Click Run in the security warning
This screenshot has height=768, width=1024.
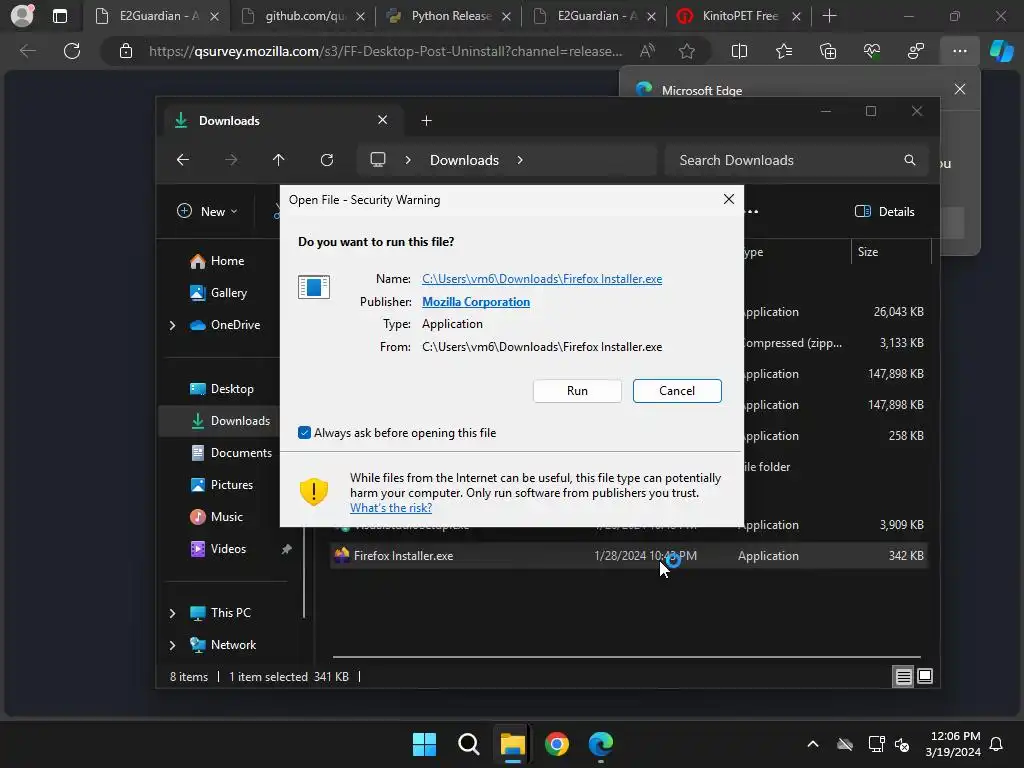point(577,391)
